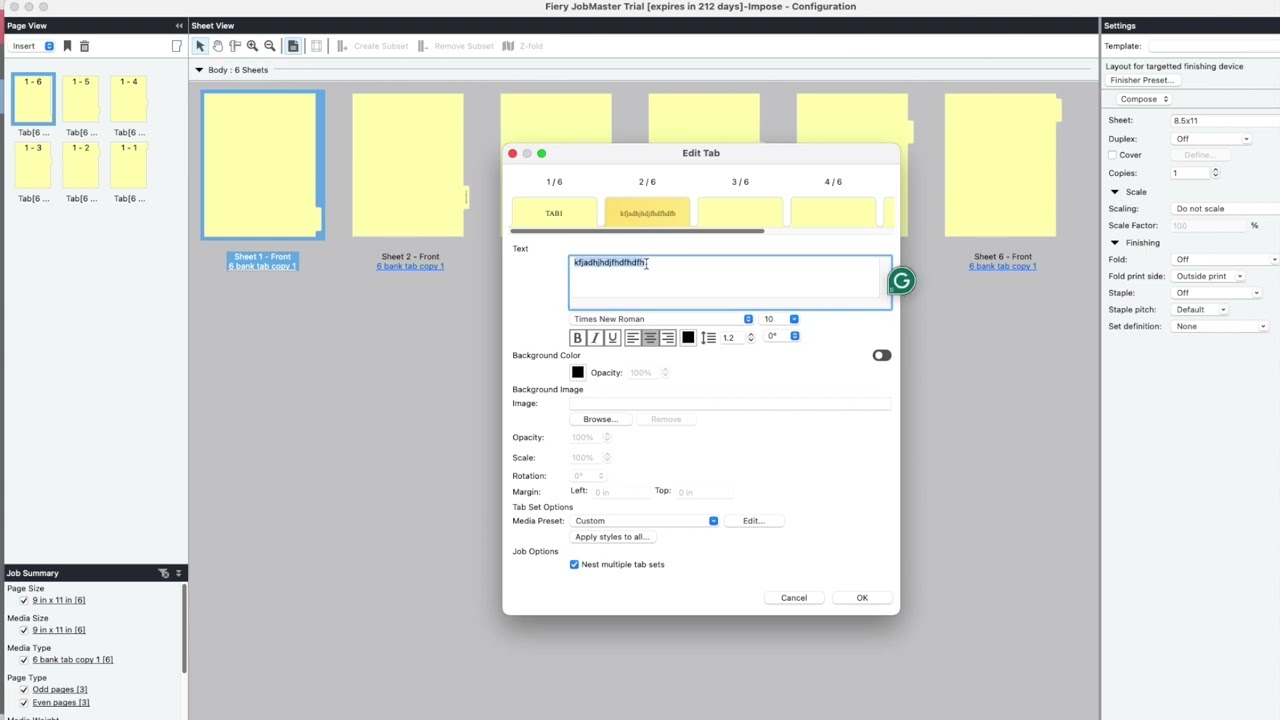Open the text color black swatch
This screenshot has height=720, width=1280.
coord(688,338)
